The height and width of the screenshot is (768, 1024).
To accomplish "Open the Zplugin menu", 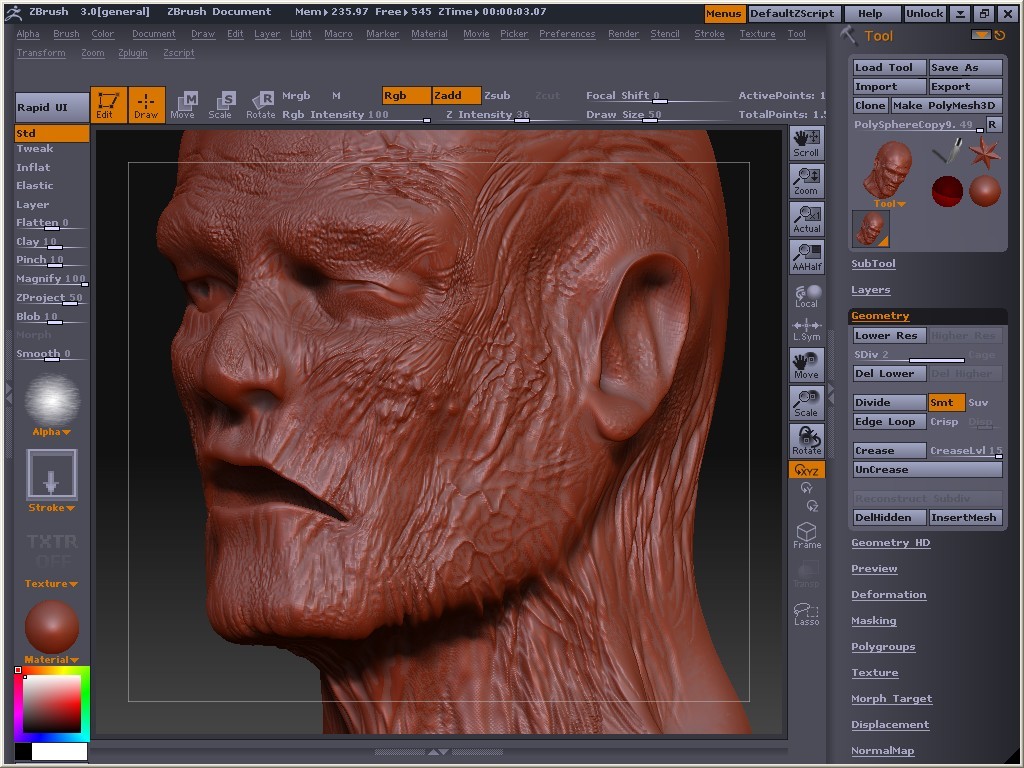I will (x=133, y=53).
